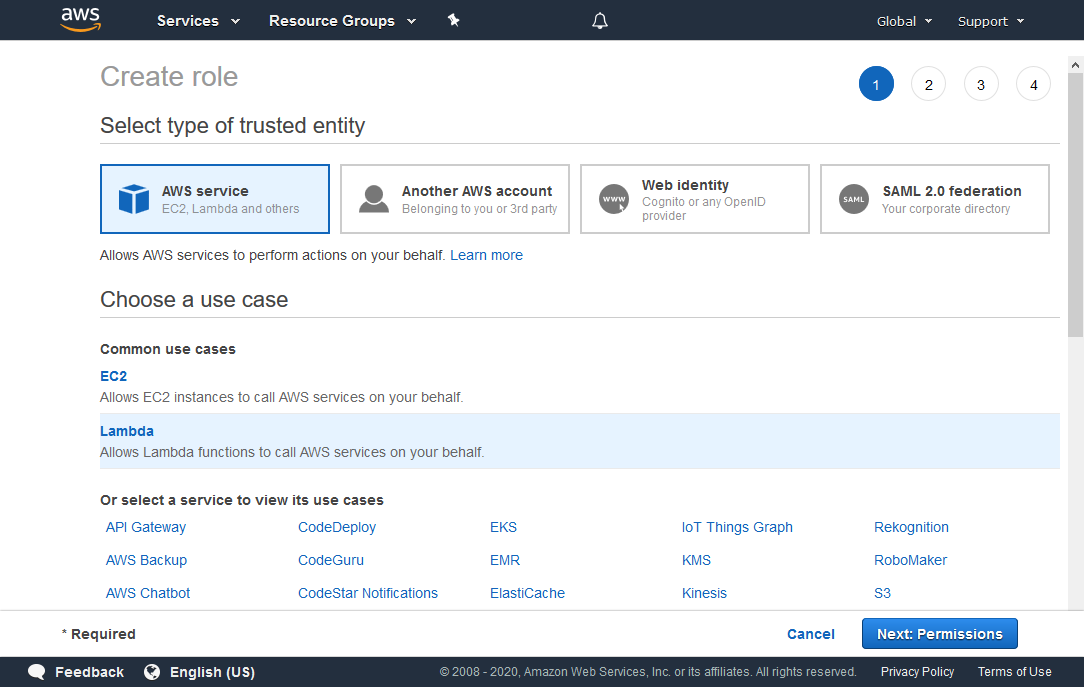This screenshot has height=687, width=1084.
Task: Click the page vertical scrollbar thumb
Action: click(1075, 204)
